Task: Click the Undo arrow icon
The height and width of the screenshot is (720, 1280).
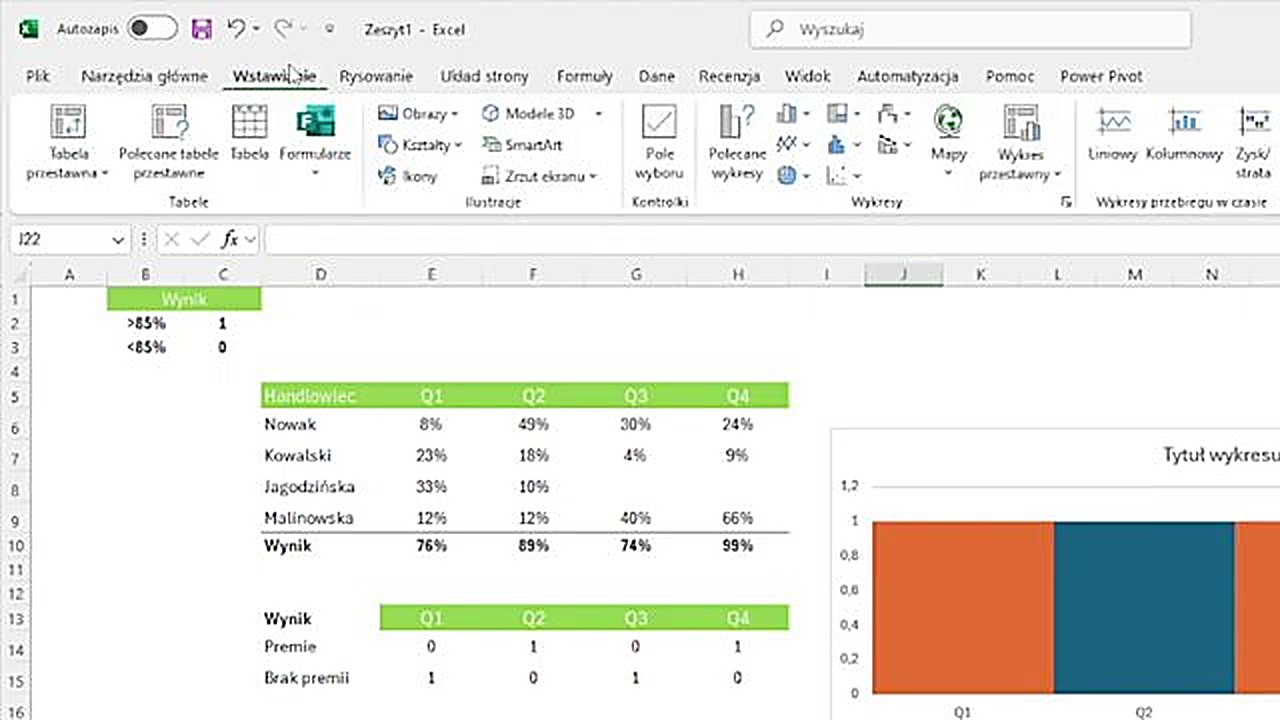Action: tap(237, 30)
